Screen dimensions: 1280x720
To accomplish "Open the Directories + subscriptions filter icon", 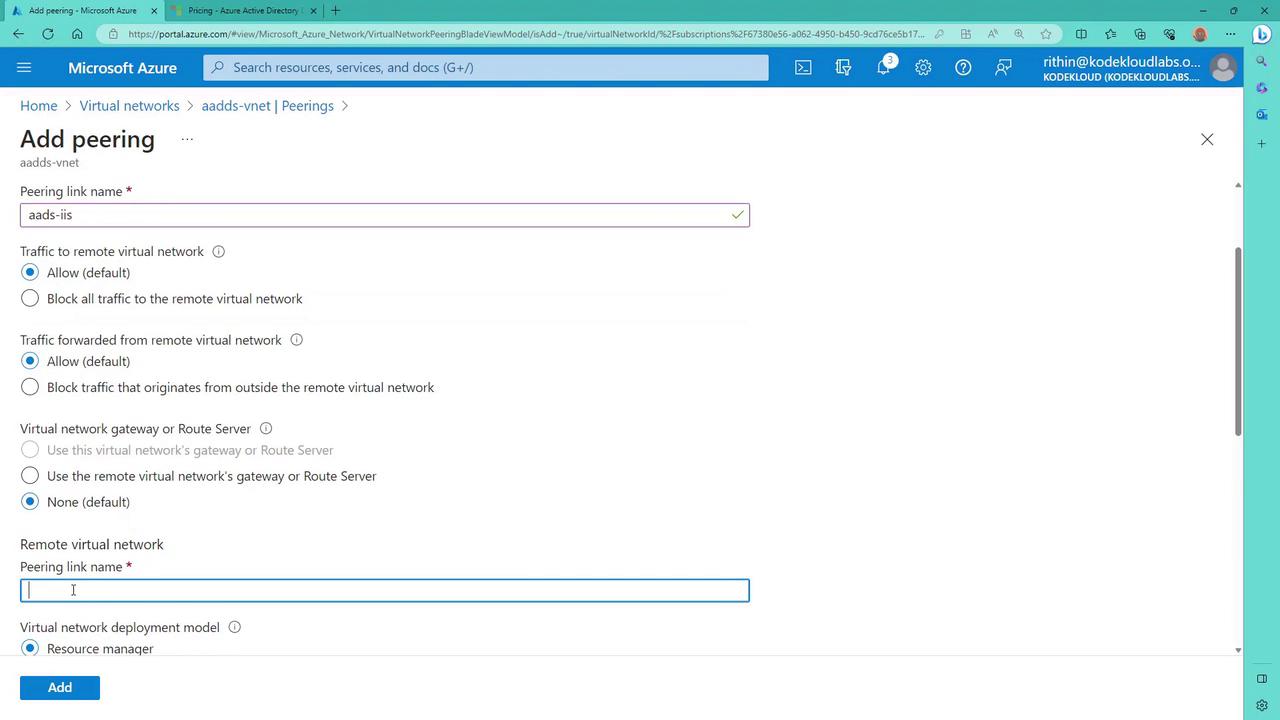I will click(x=843, y=67).
